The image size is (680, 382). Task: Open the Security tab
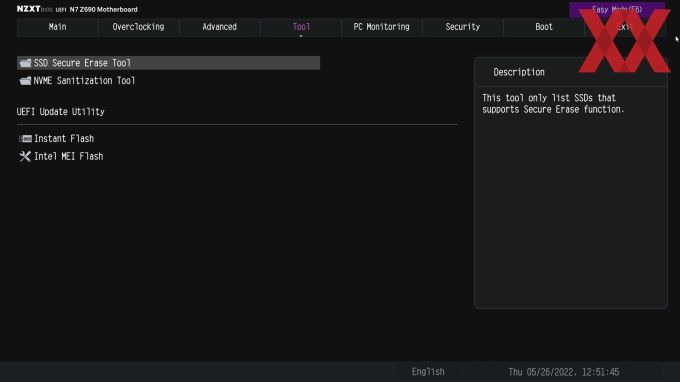463,27
